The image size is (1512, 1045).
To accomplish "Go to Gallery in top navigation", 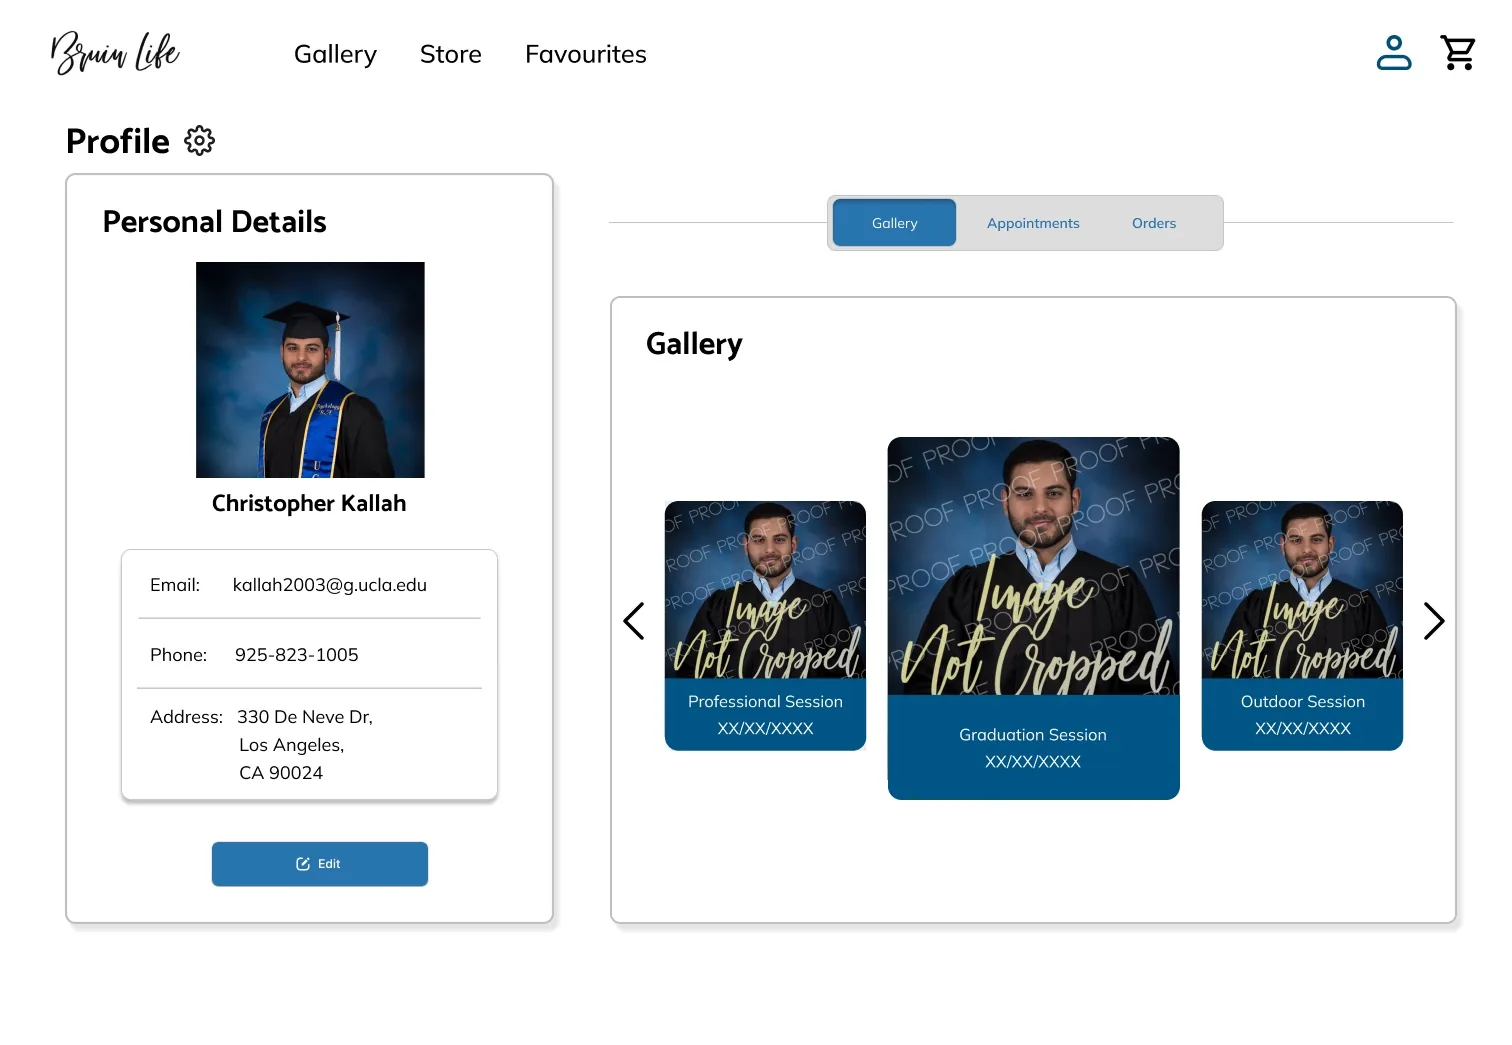I will coord(335,54).
